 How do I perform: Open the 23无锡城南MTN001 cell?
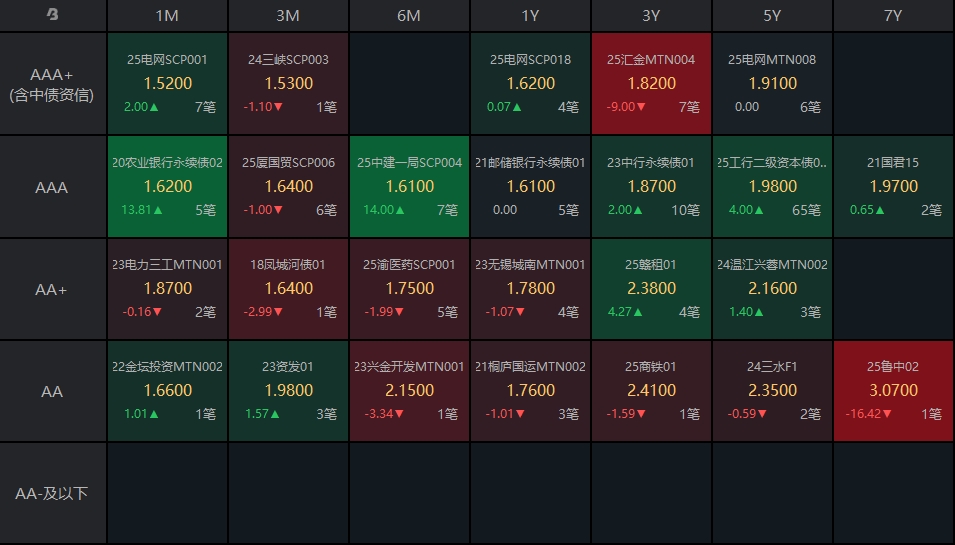(x=530, y=289)
